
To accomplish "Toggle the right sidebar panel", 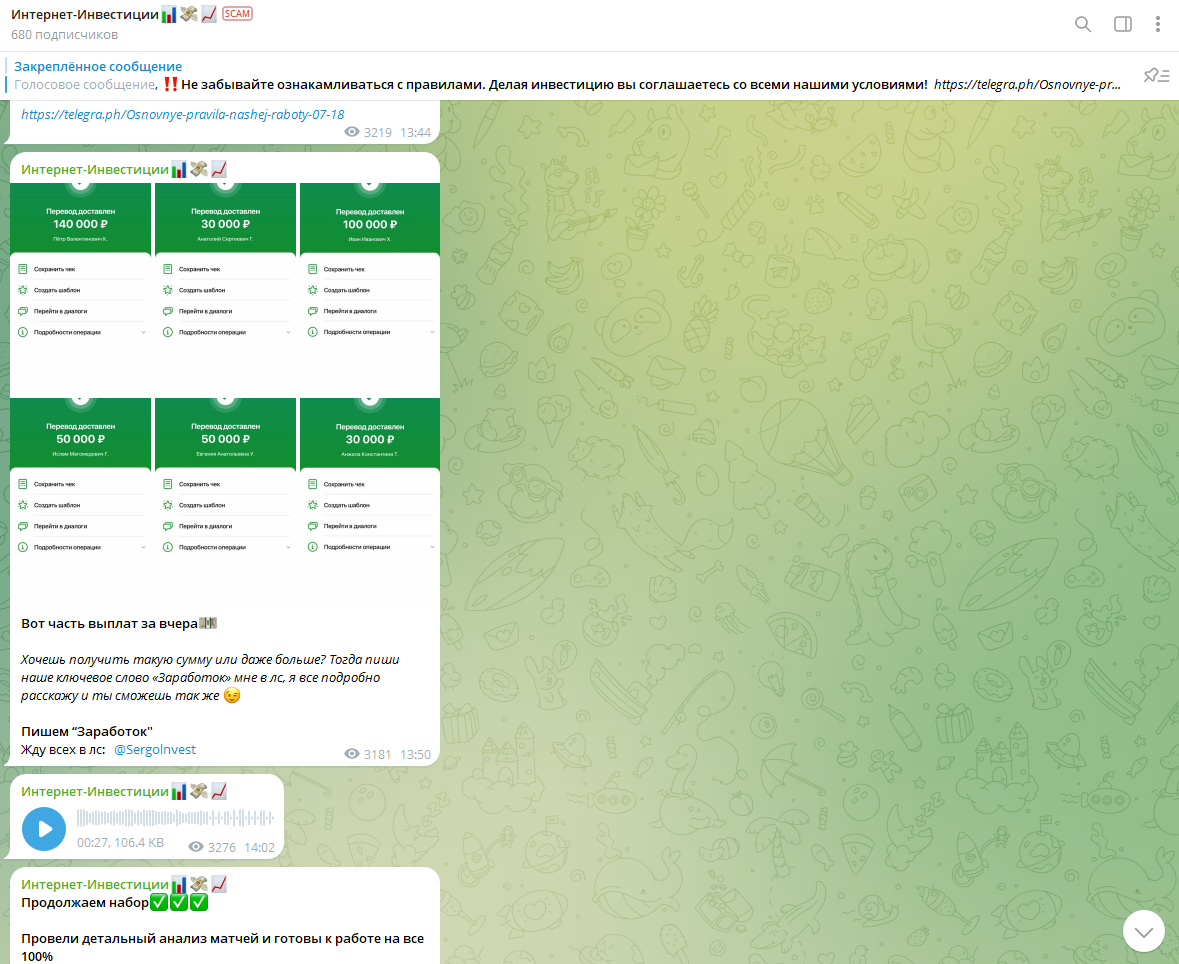I will pyautogui.click(x=1122, y=24).
